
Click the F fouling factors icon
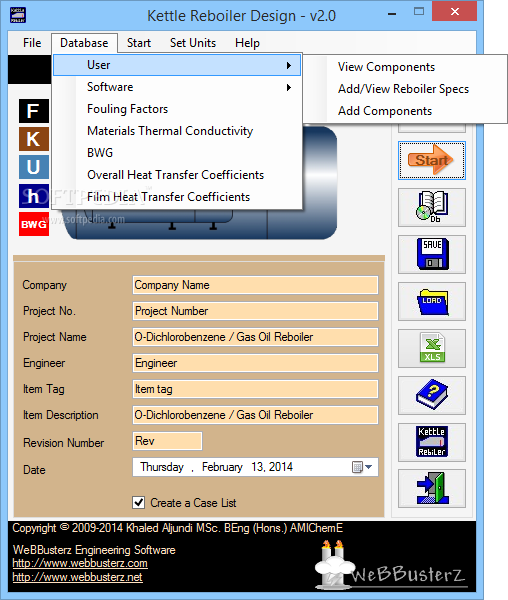tap(34, 111)
